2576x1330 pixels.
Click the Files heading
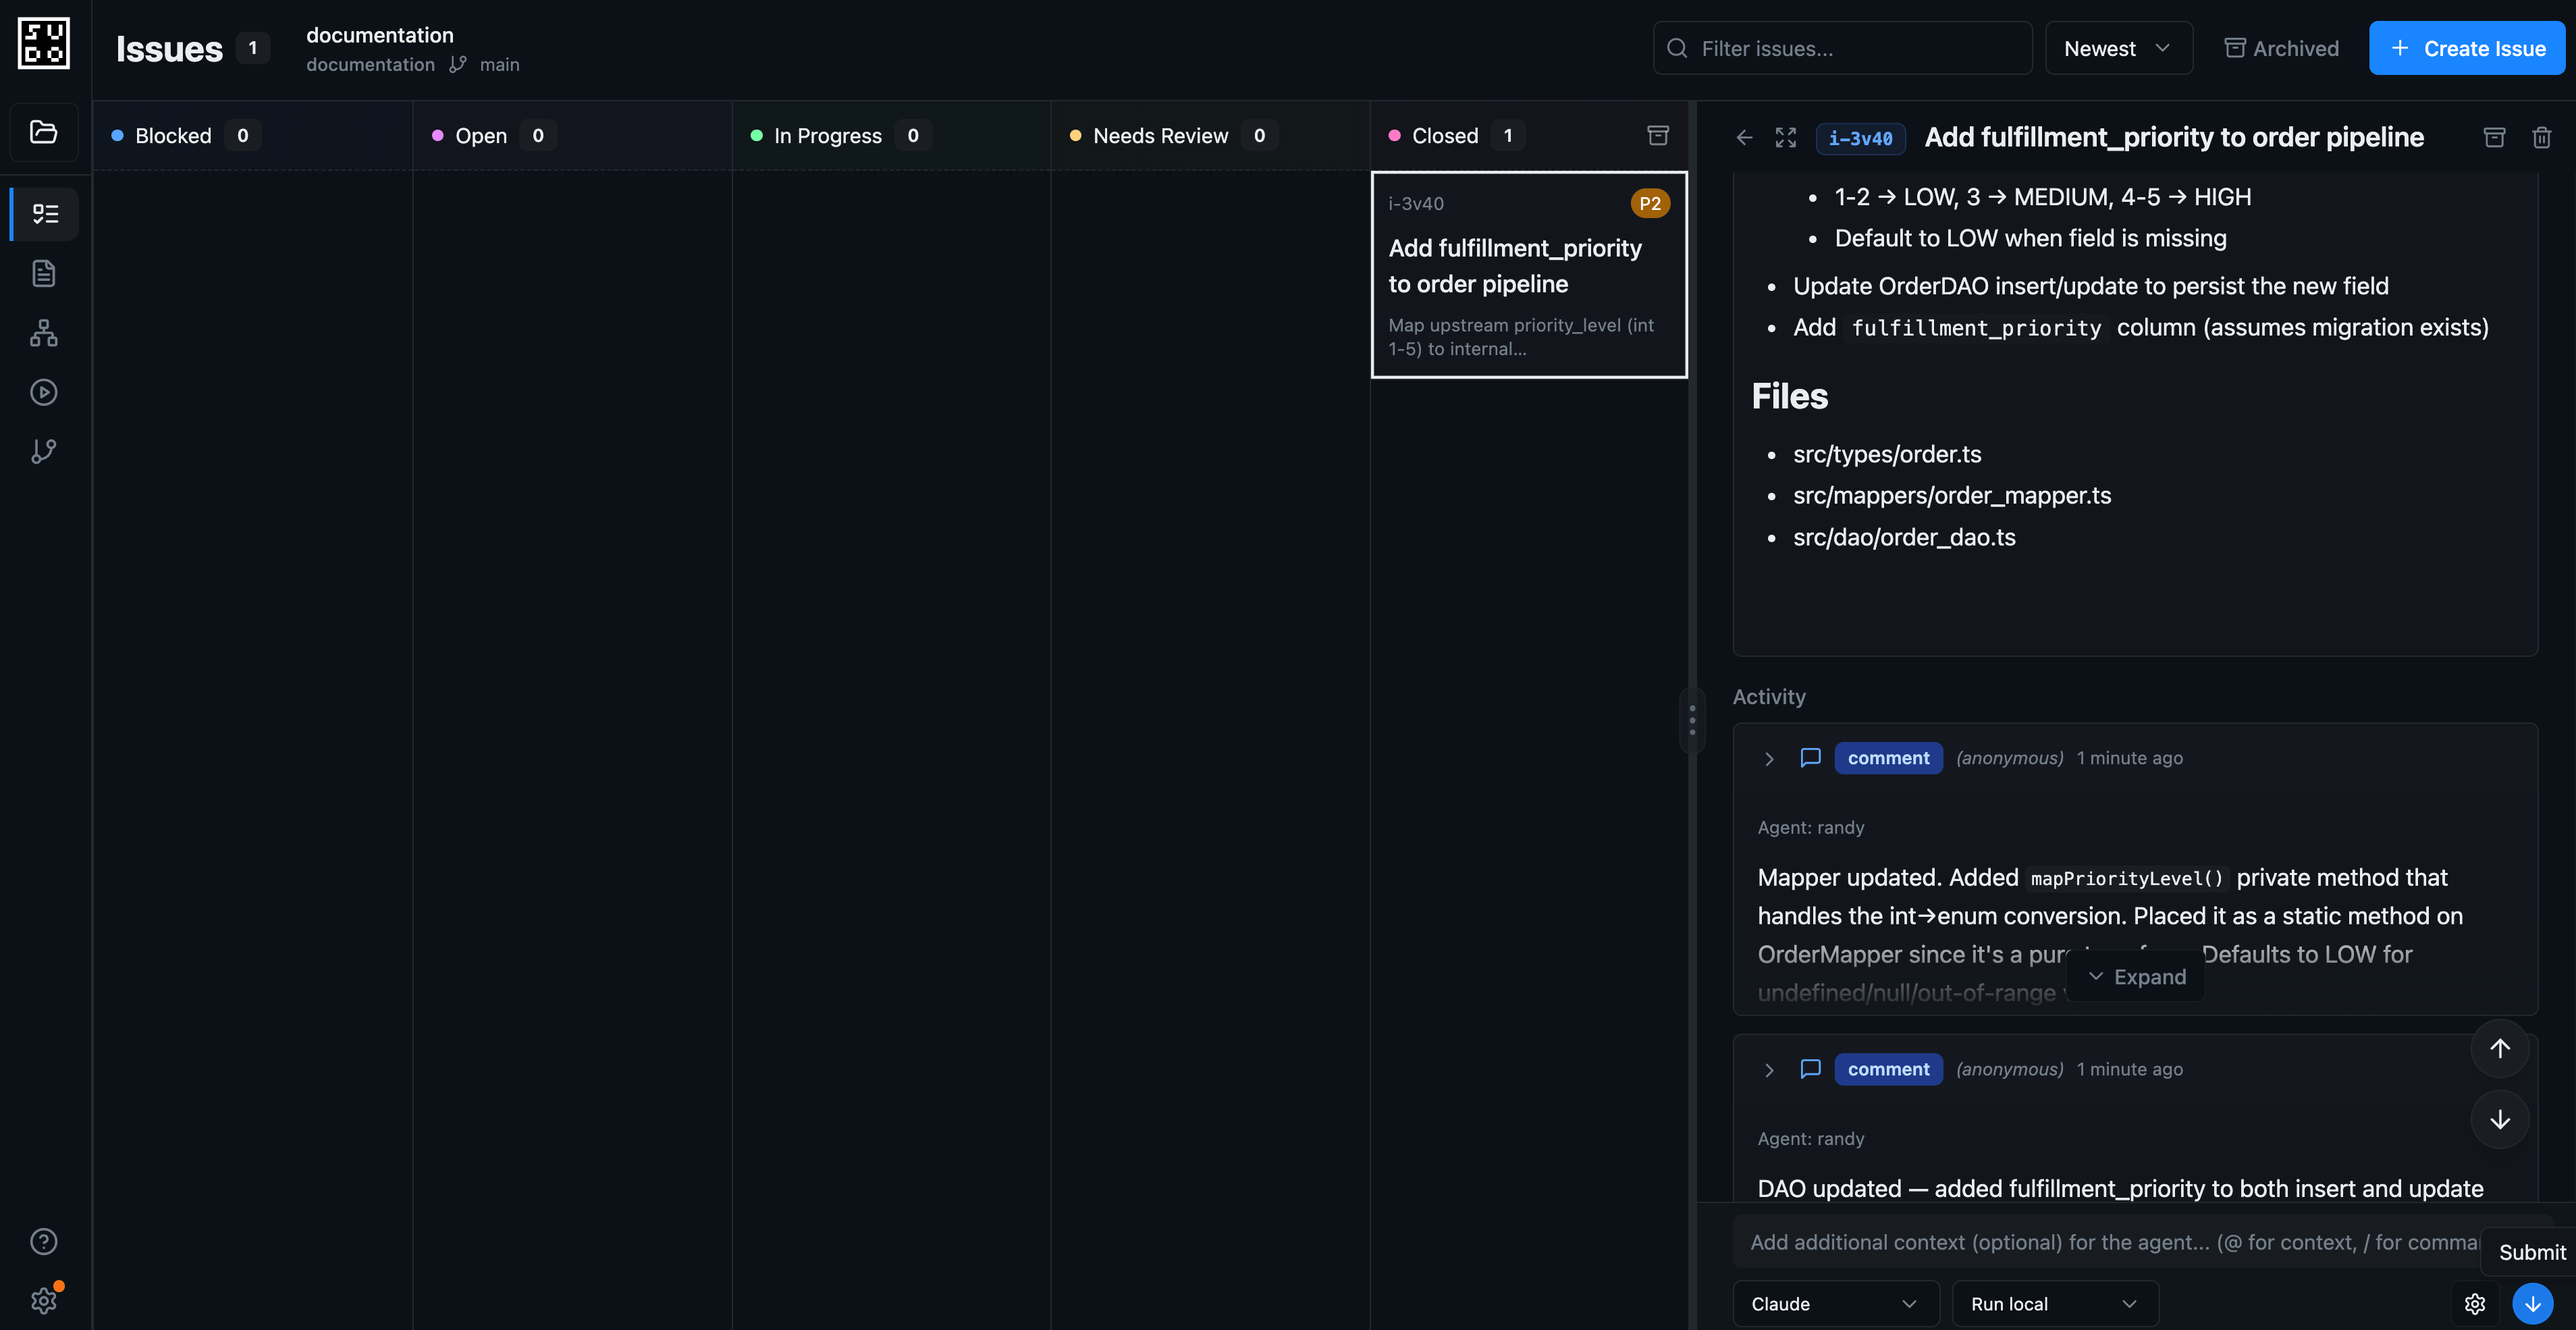(1789, 396)
